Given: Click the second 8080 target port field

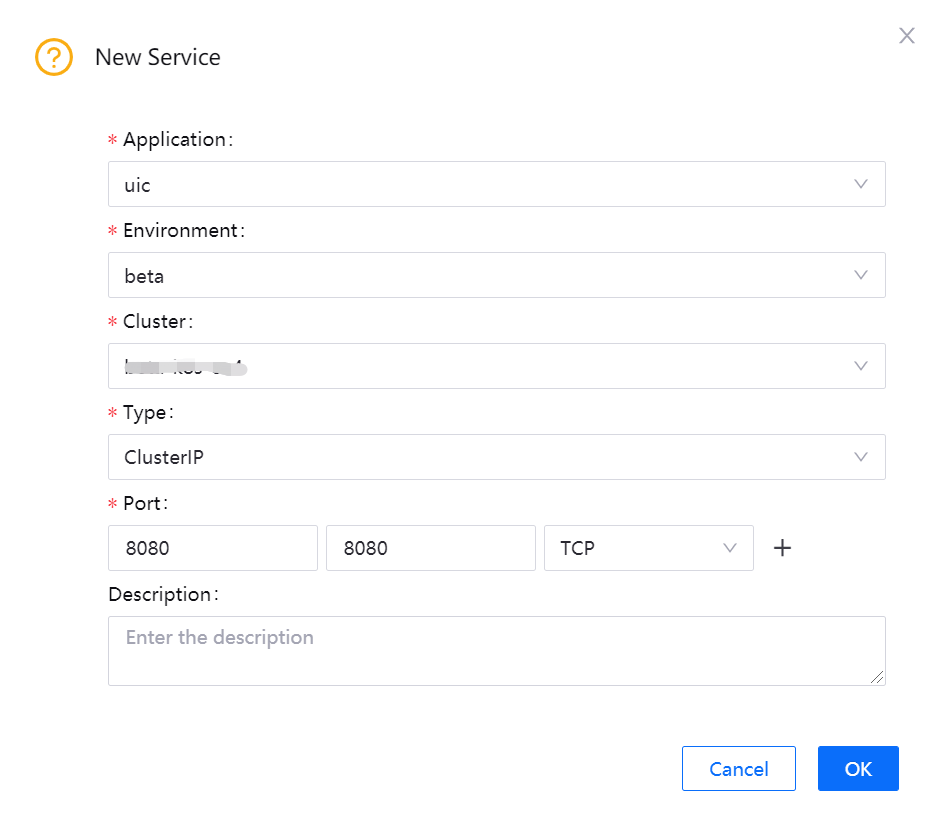Looking at the screenshot, I should 430,548.
